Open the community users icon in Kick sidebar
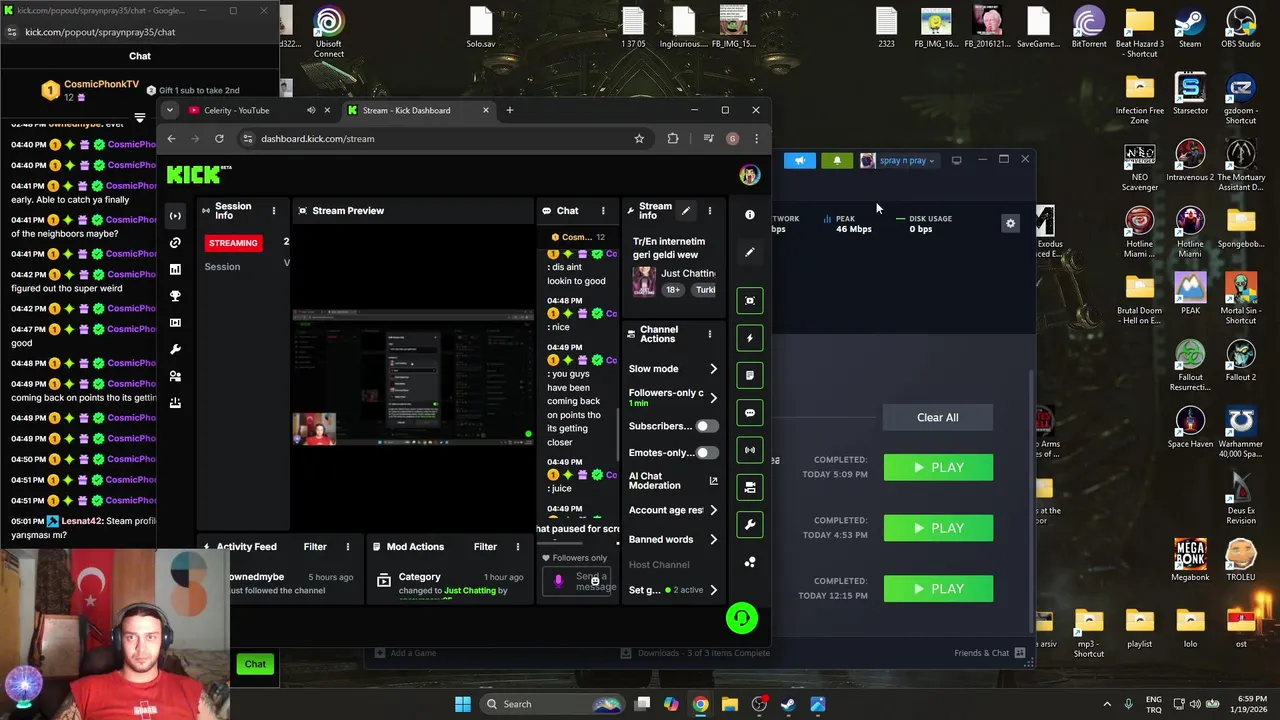Image resolution: width=1280 pixels, height=720 pixels. coord(175,376)
